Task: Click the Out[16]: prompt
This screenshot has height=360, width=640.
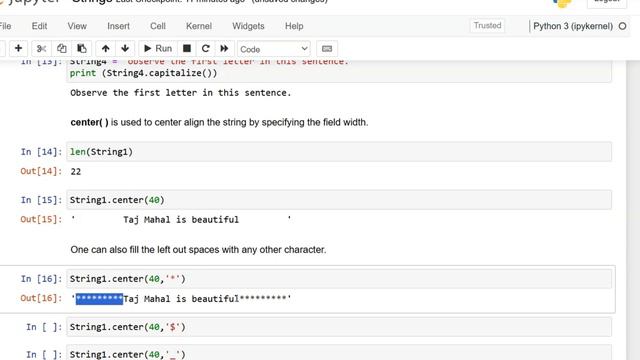Action: click(41, 298)
